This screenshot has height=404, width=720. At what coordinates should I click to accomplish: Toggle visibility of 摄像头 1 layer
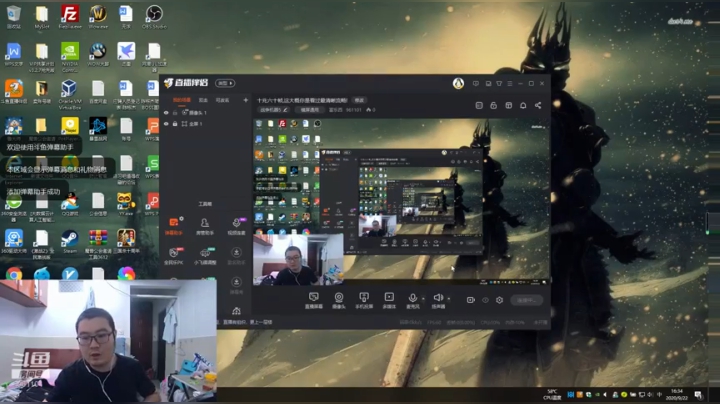point(166,112)
